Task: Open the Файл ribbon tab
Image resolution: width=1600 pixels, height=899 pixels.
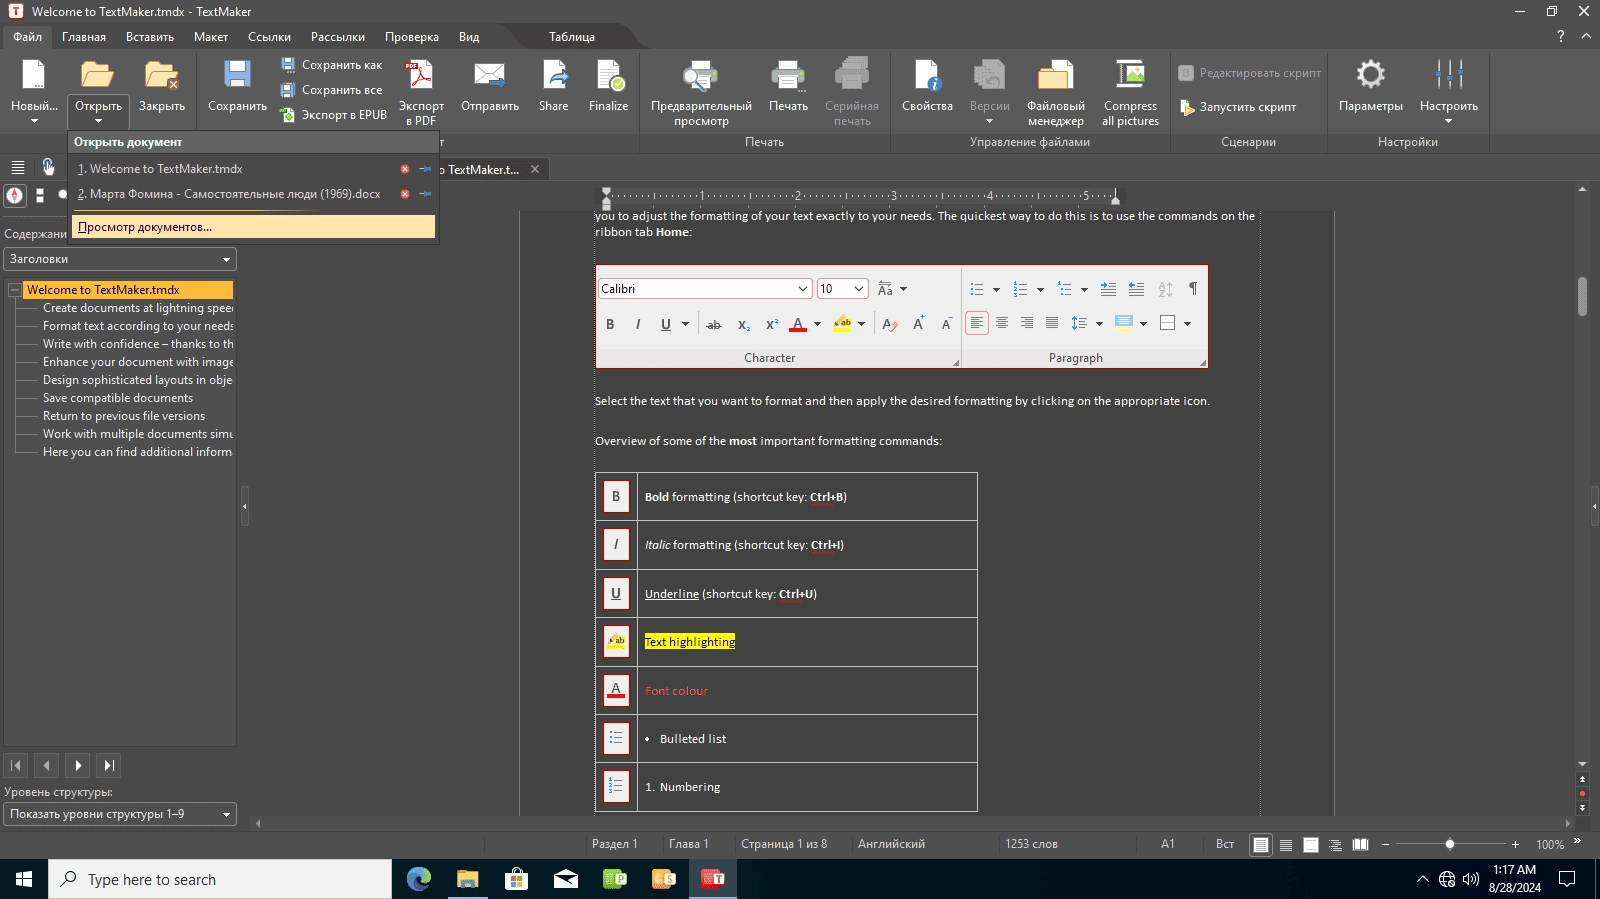Action: coord(27,37)
